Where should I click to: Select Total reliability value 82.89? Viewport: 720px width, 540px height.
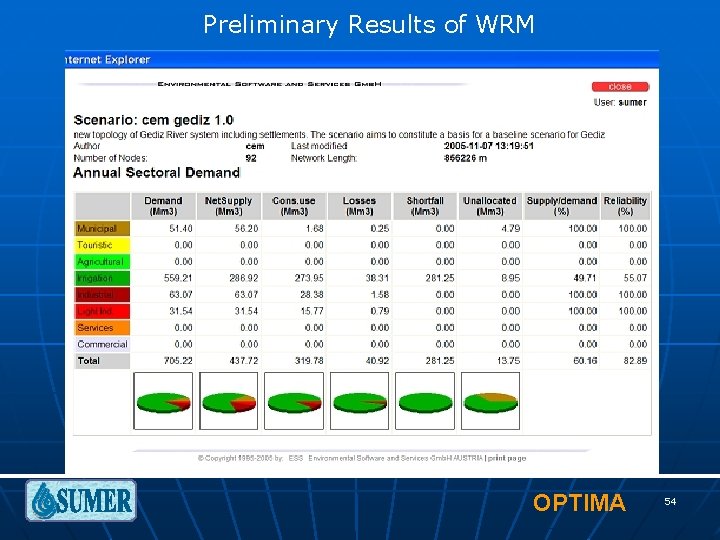635,361
